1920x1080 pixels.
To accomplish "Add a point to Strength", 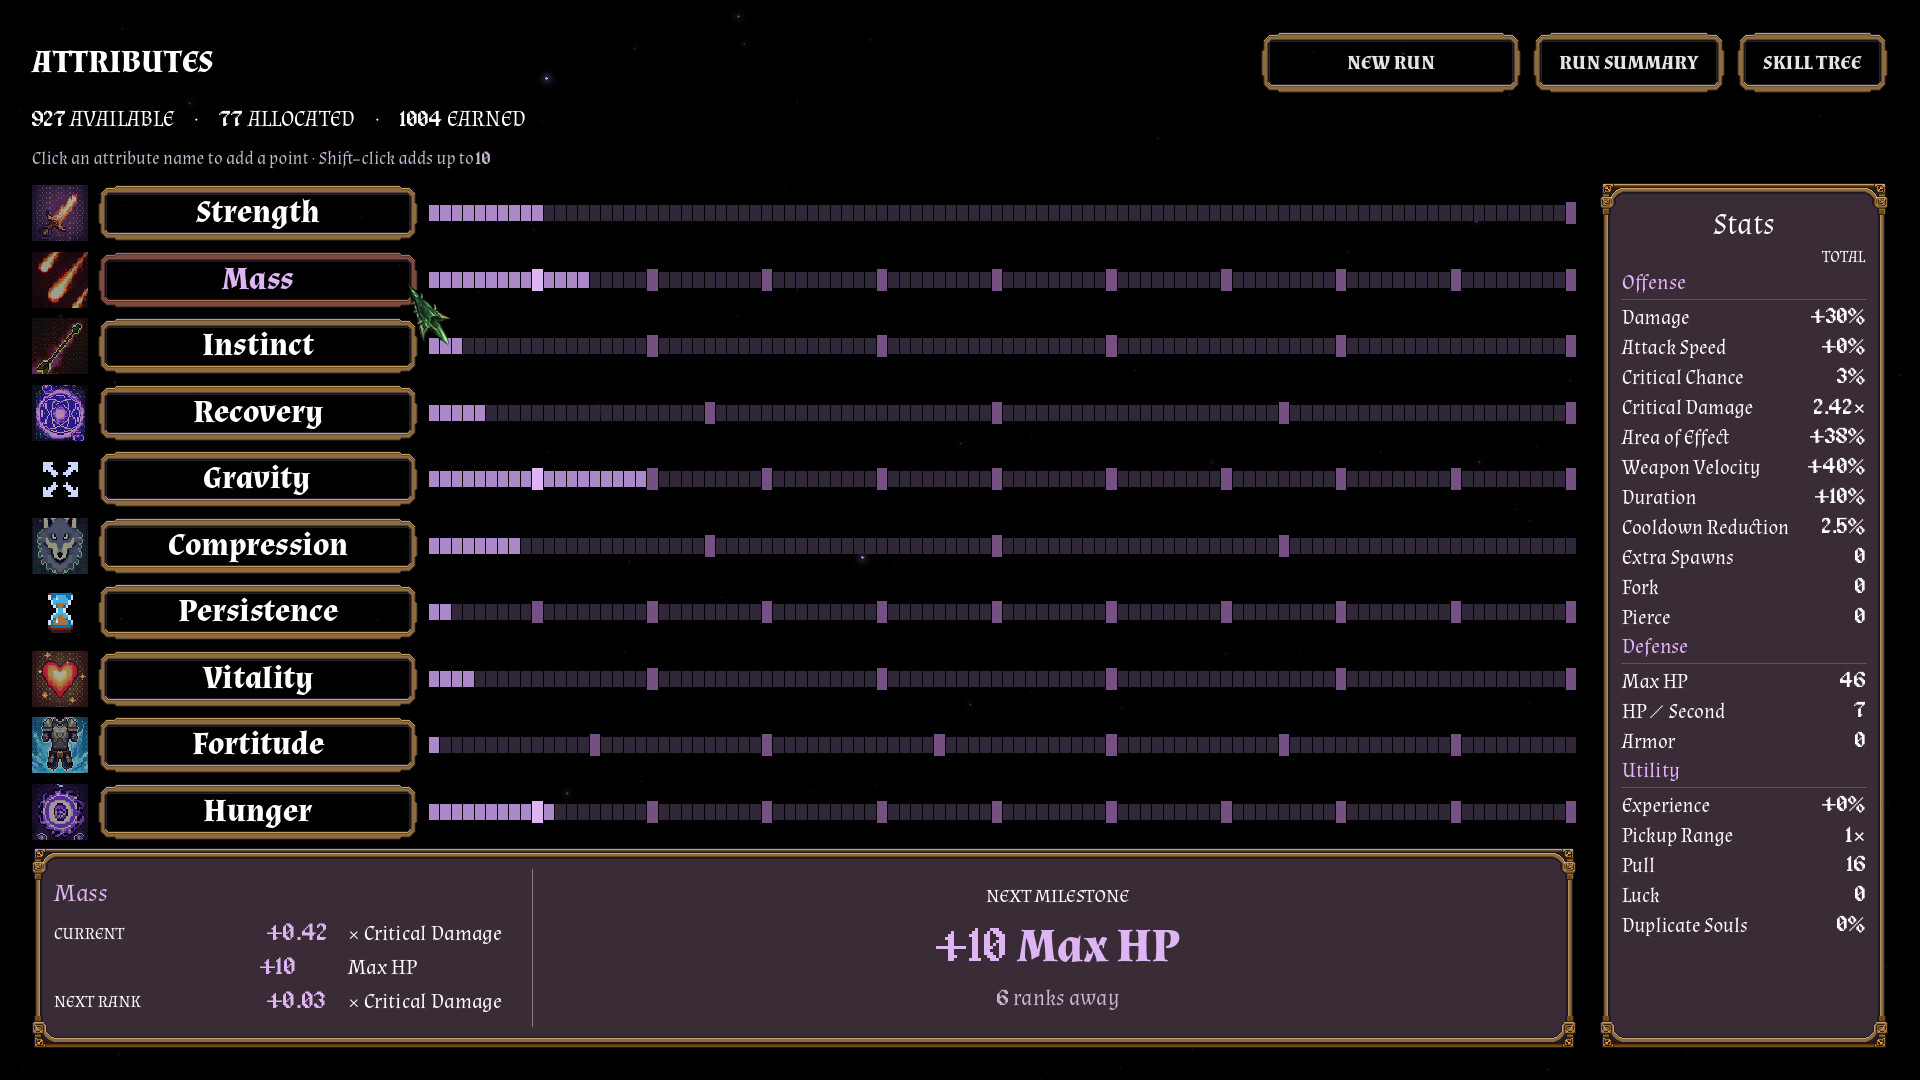I will (x=258, y=213).
